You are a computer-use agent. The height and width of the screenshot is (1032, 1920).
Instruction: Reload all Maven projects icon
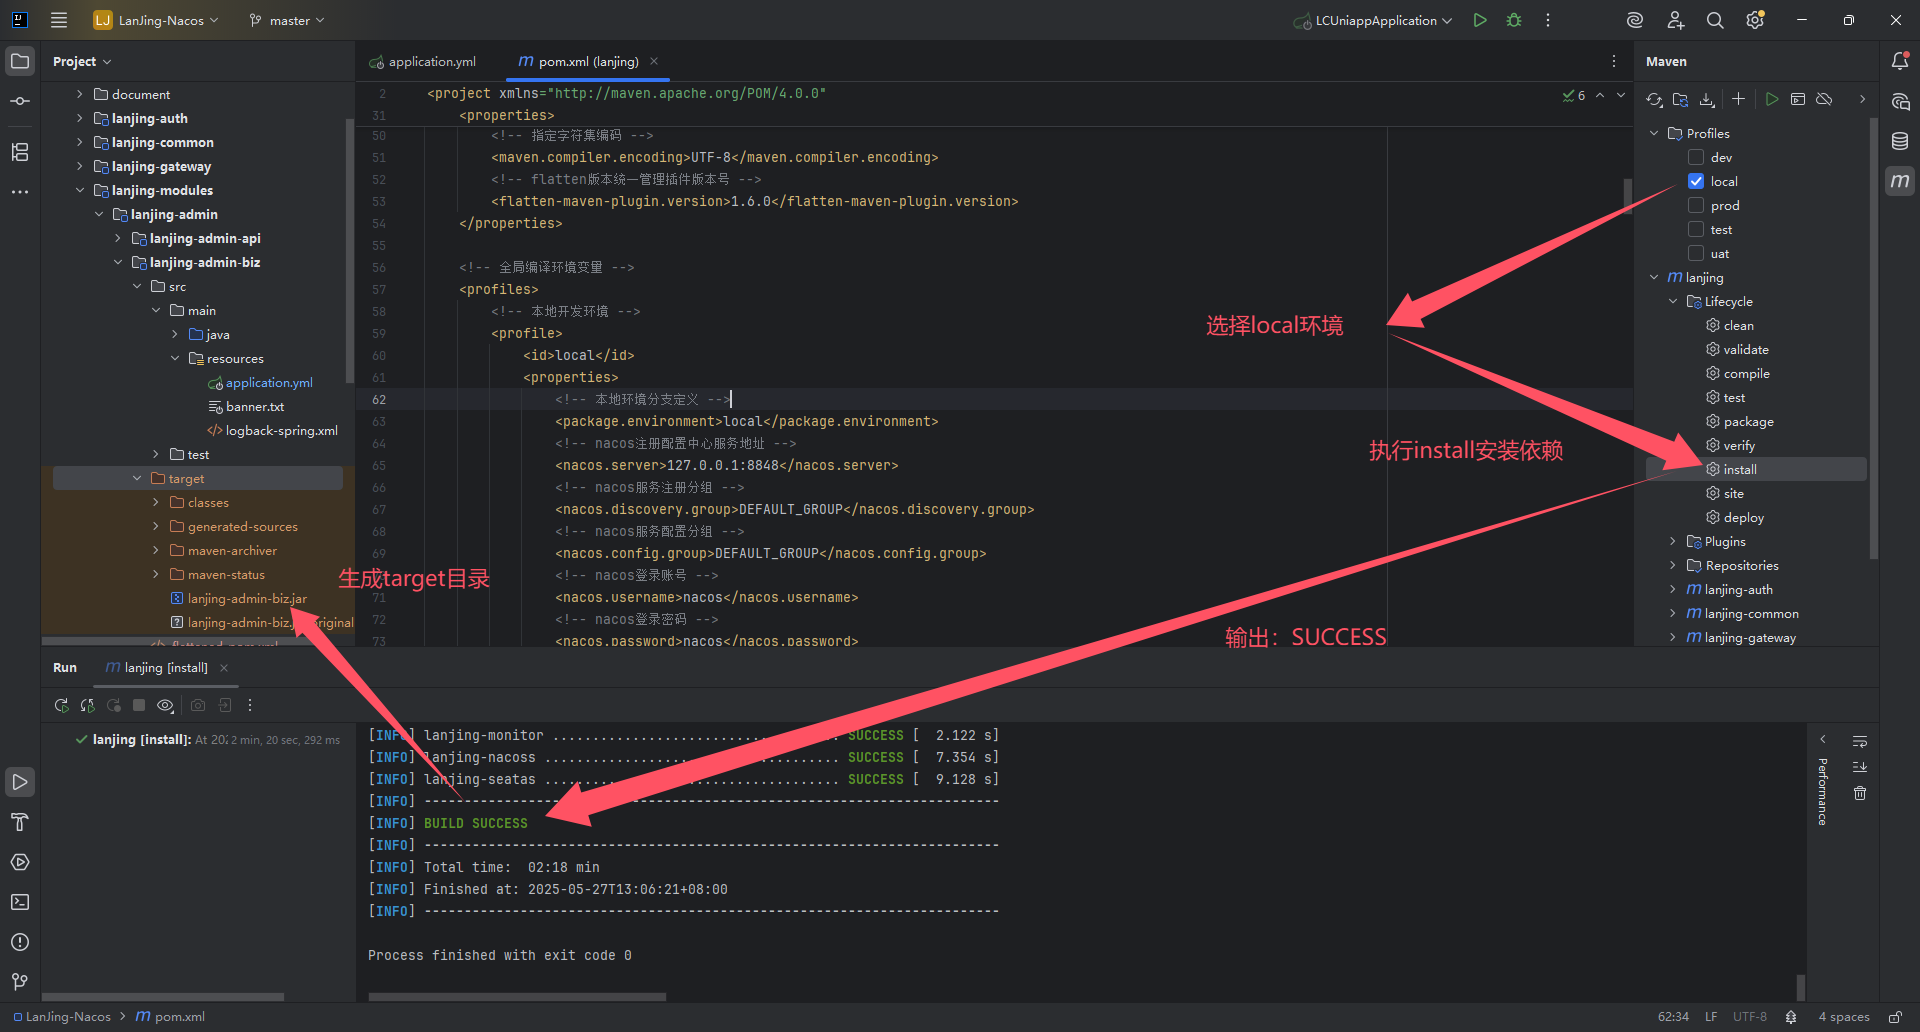pos(1654,99)
